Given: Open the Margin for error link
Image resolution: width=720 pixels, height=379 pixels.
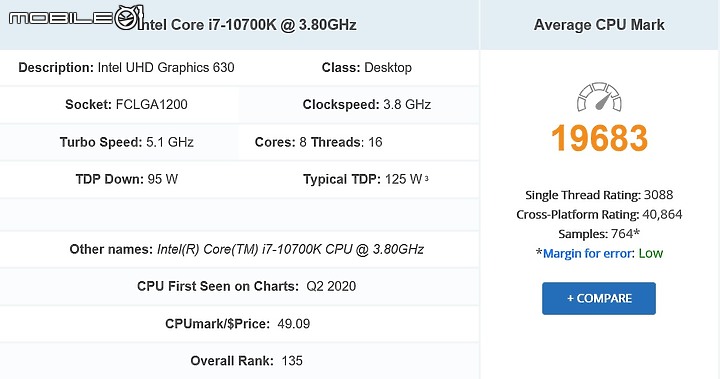Looking at the screenshot, I should click(589, 254).
